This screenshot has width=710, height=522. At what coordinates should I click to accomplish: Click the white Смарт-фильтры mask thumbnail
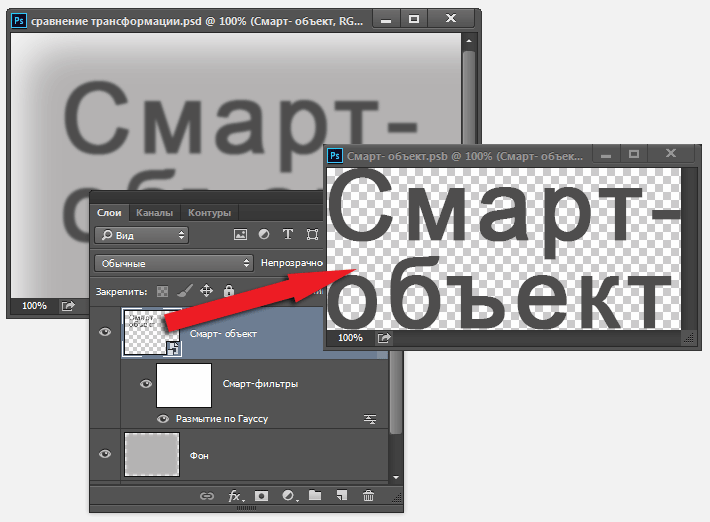(184, 385)
